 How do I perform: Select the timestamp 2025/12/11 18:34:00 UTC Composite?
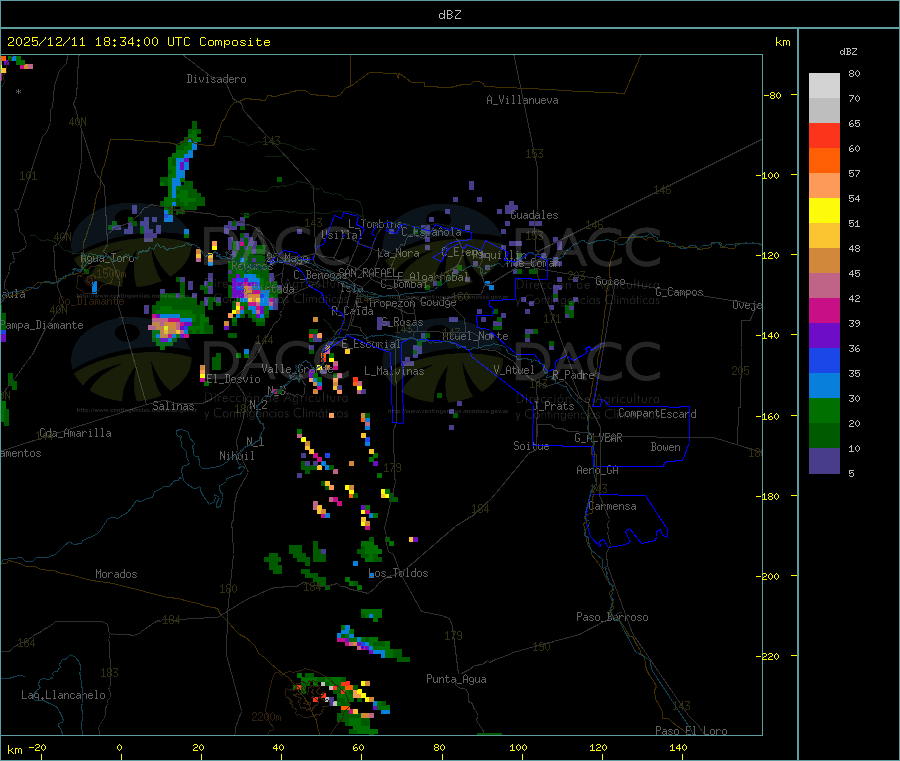[138, 42]
